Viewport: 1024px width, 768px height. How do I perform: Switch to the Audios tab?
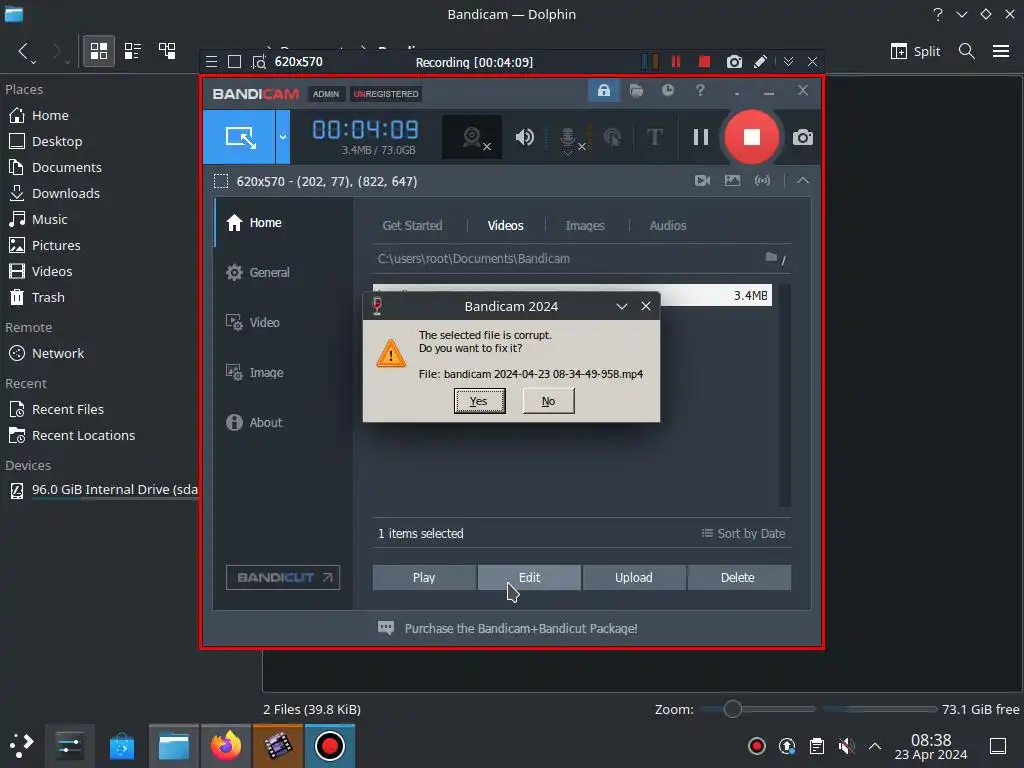pos(667,225)
